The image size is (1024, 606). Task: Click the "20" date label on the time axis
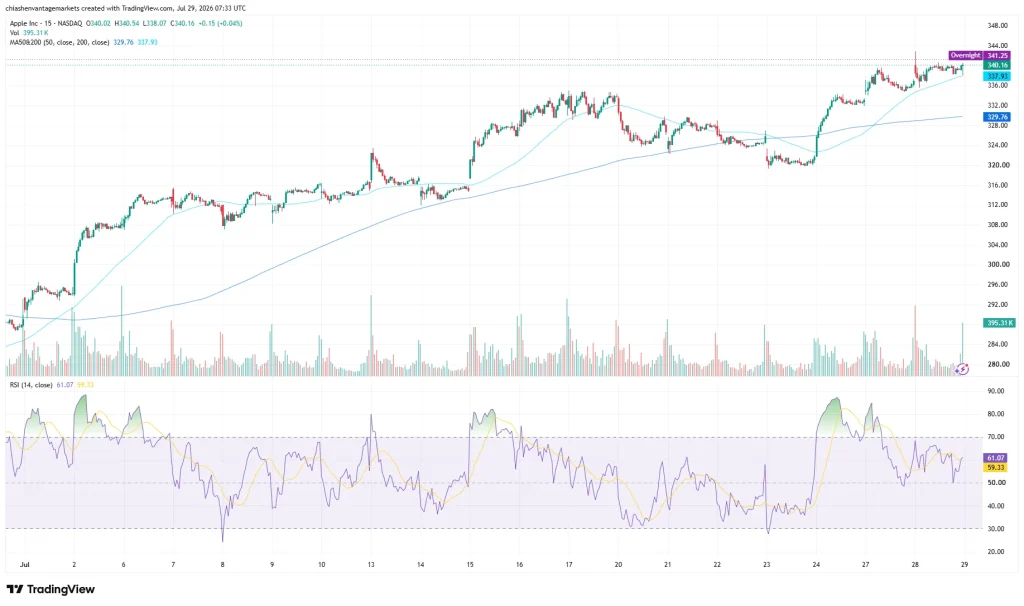tap(618, 564)
